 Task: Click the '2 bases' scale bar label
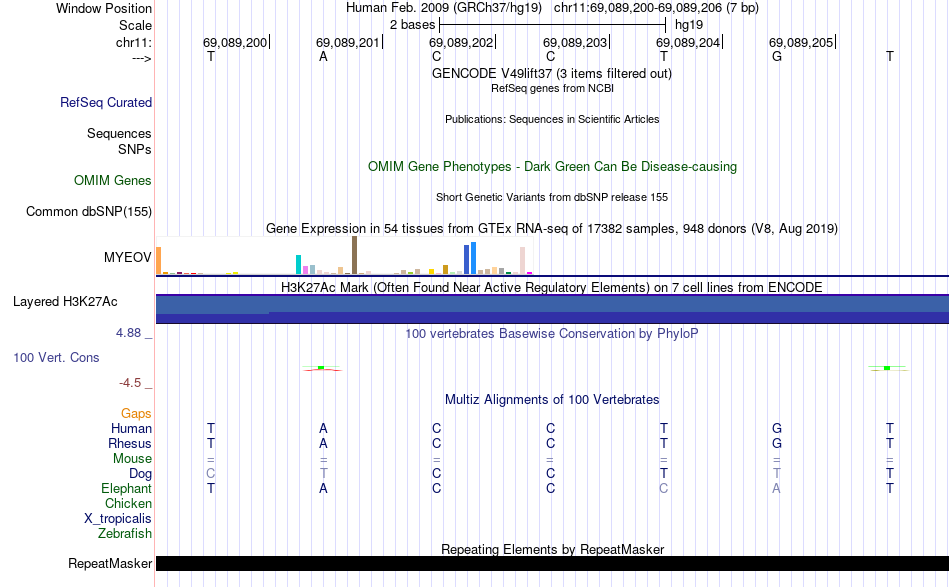coord(413,25)
